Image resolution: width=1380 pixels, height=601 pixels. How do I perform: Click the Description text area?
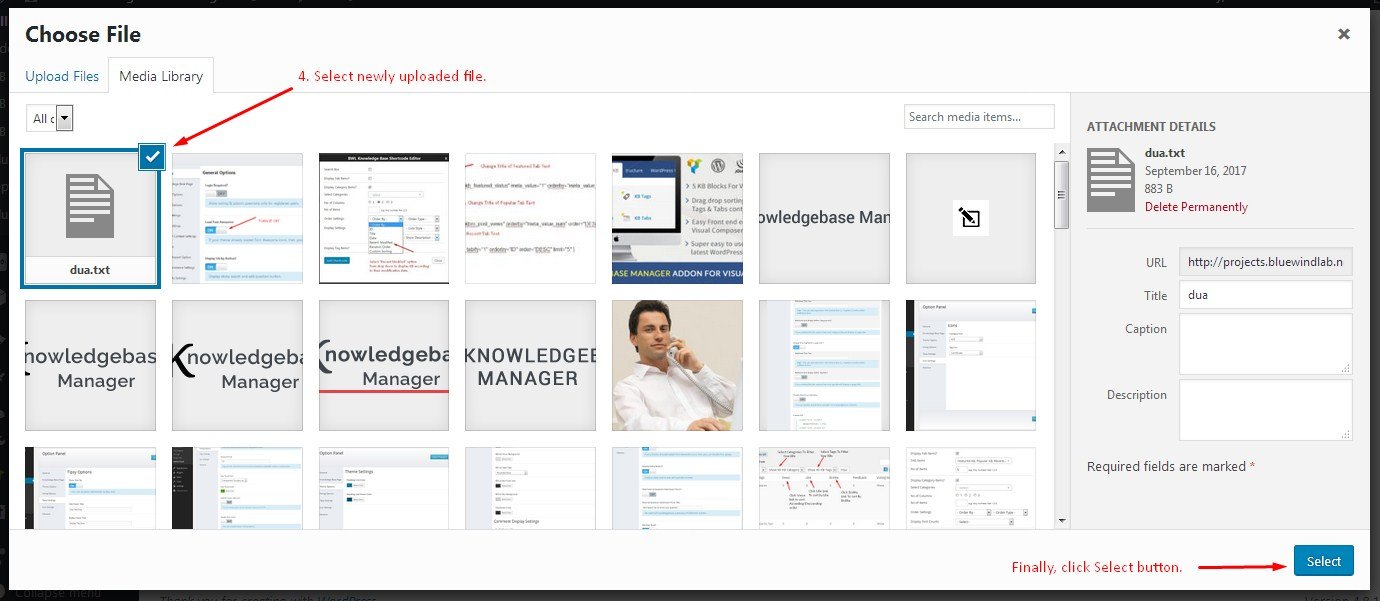pos(1266,410)
